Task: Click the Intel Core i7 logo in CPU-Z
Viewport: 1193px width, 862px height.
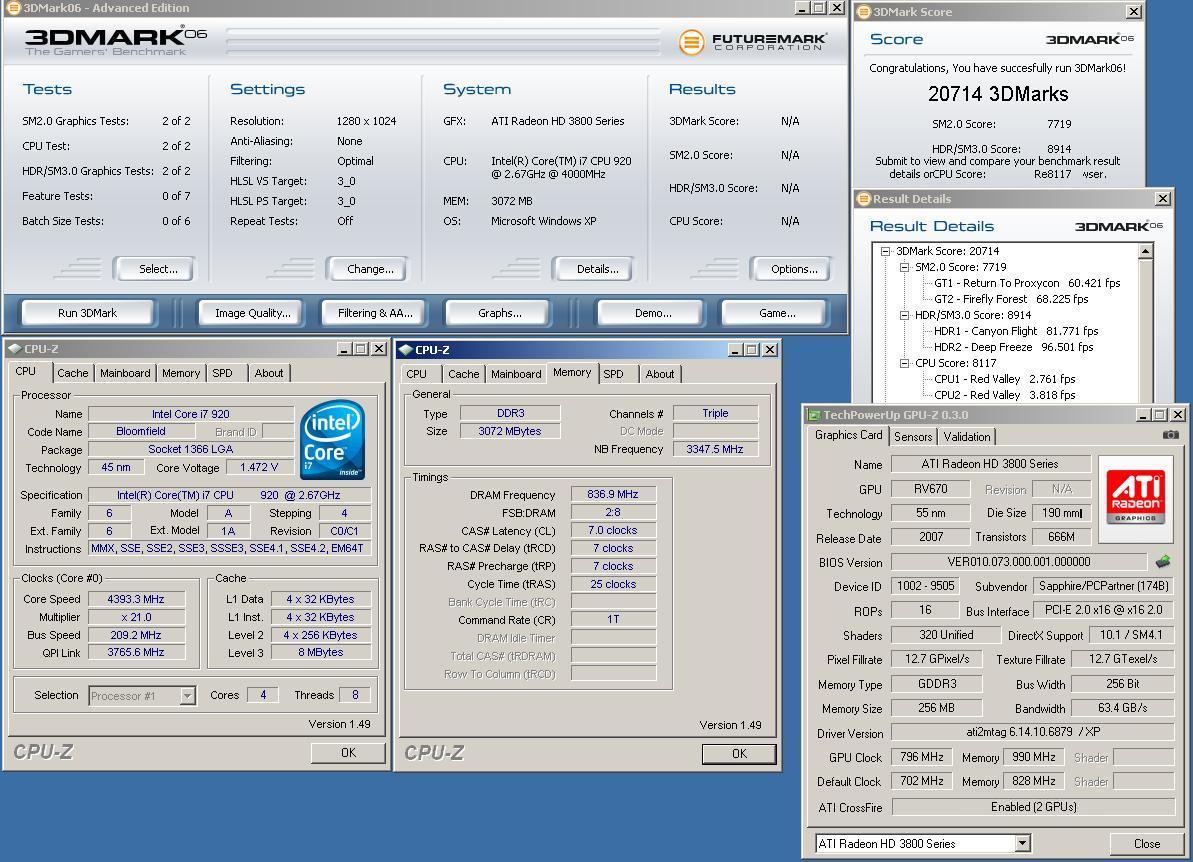Action: 332,440
